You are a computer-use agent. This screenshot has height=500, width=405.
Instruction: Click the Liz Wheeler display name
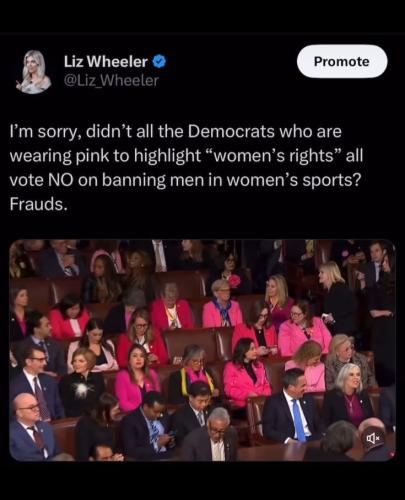106,61
